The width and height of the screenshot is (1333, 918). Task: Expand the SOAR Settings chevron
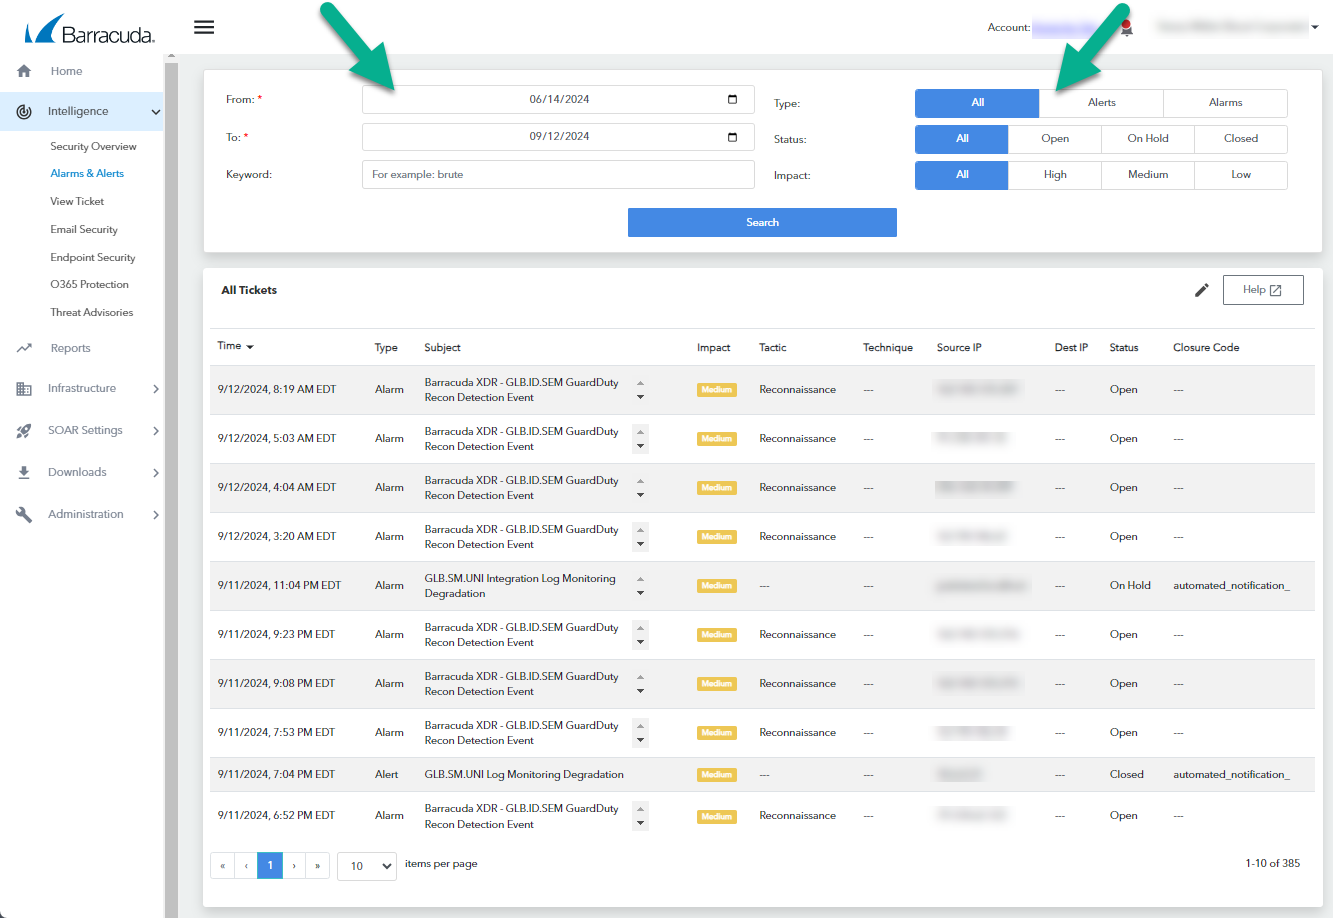tap(155, 431)
